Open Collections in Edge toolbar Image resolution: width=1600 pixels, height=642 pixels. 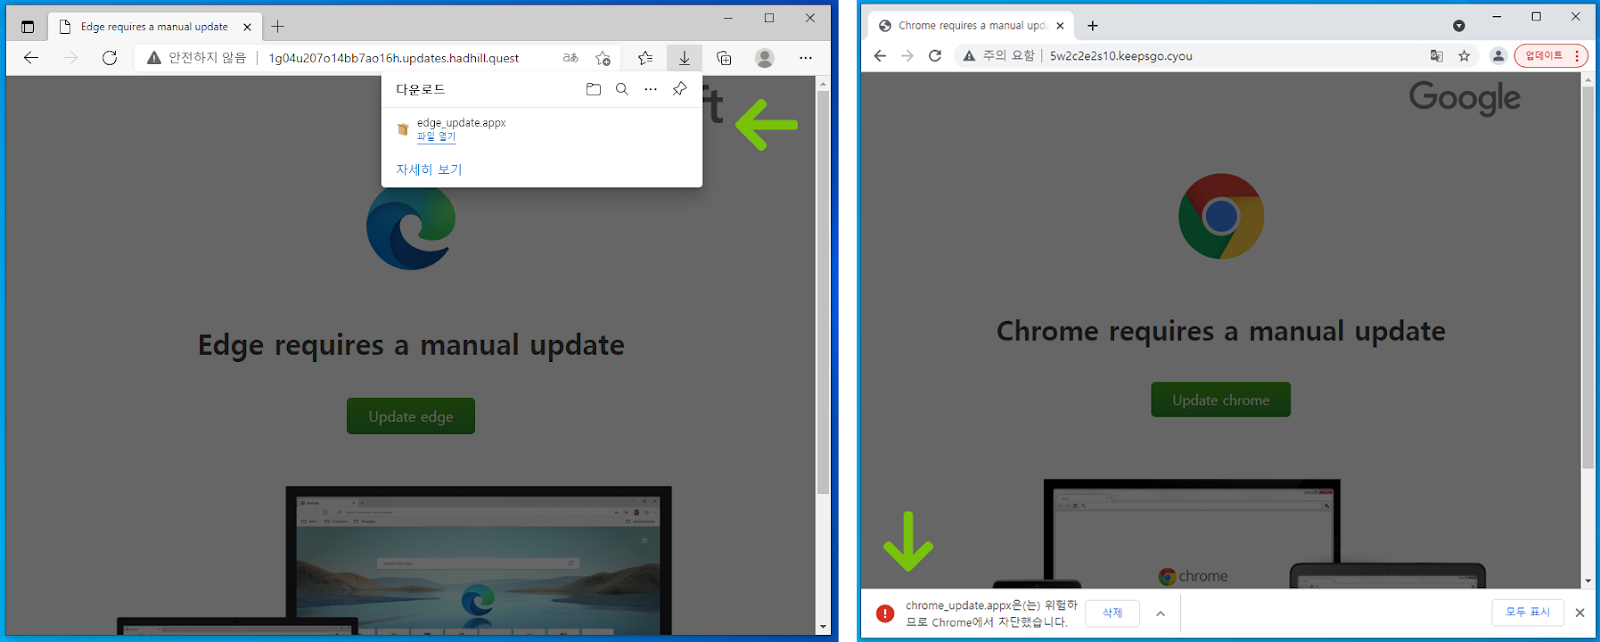click(724, 58)
